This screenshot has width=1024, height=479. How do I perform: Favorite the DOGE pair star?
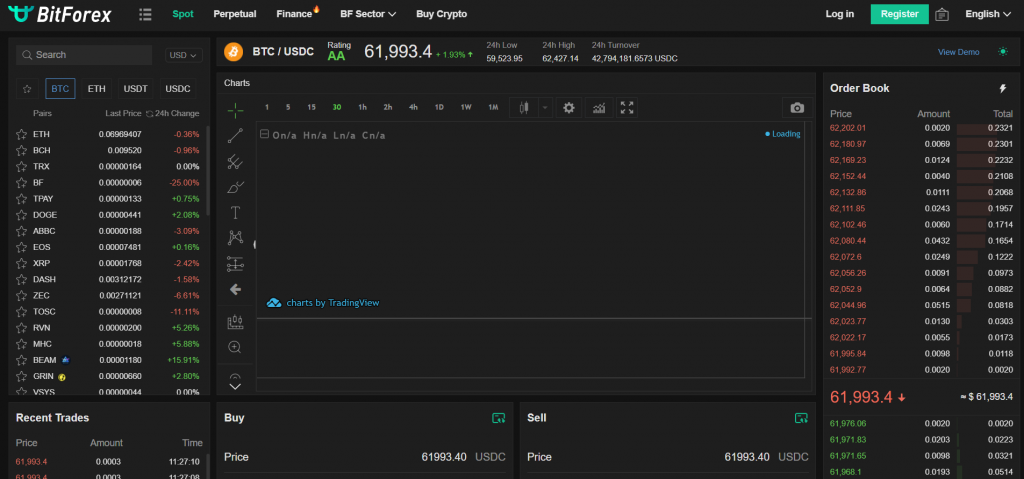coord(21,215)
